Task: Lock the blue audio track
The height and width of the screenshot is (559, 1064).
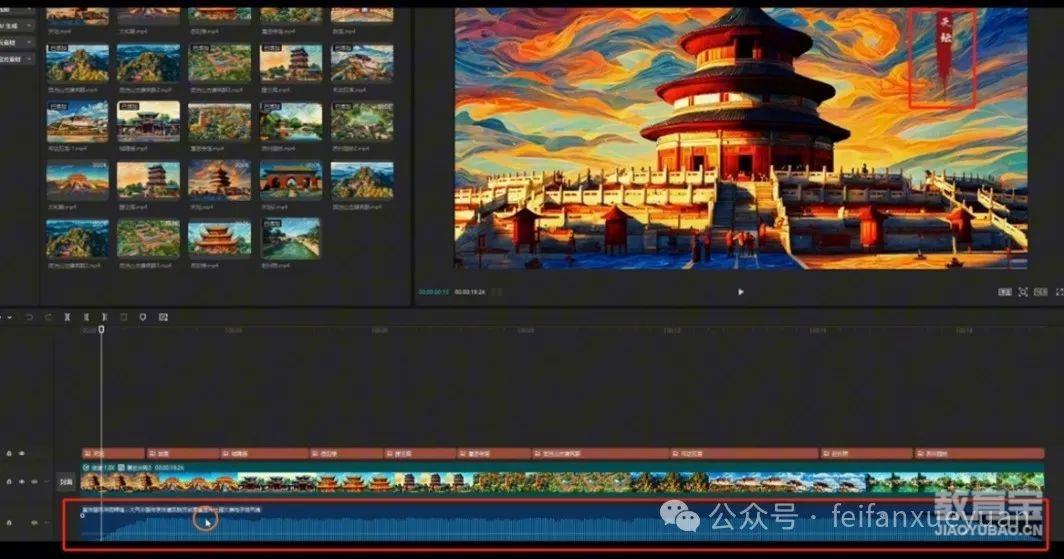Action: click(9, 523)
